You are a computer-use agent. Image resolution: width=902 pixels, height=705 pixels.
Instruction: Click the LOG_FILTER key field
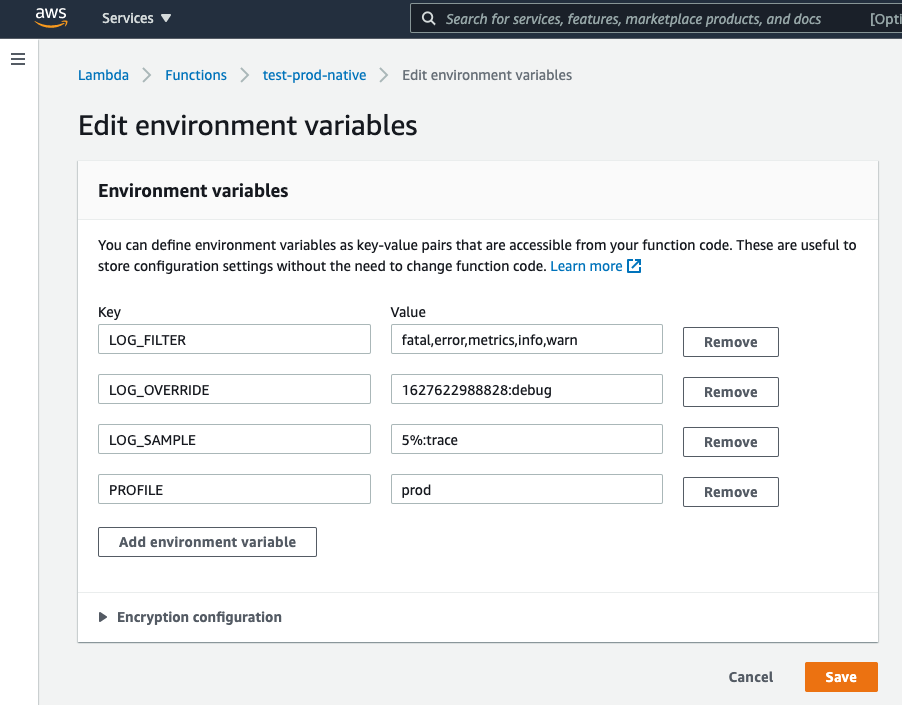(x=234, y=340)
